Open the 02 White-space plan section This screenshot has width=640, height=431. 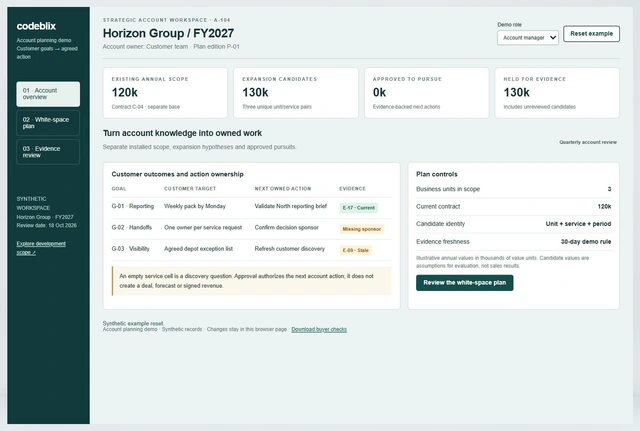[x=48, y=123]
